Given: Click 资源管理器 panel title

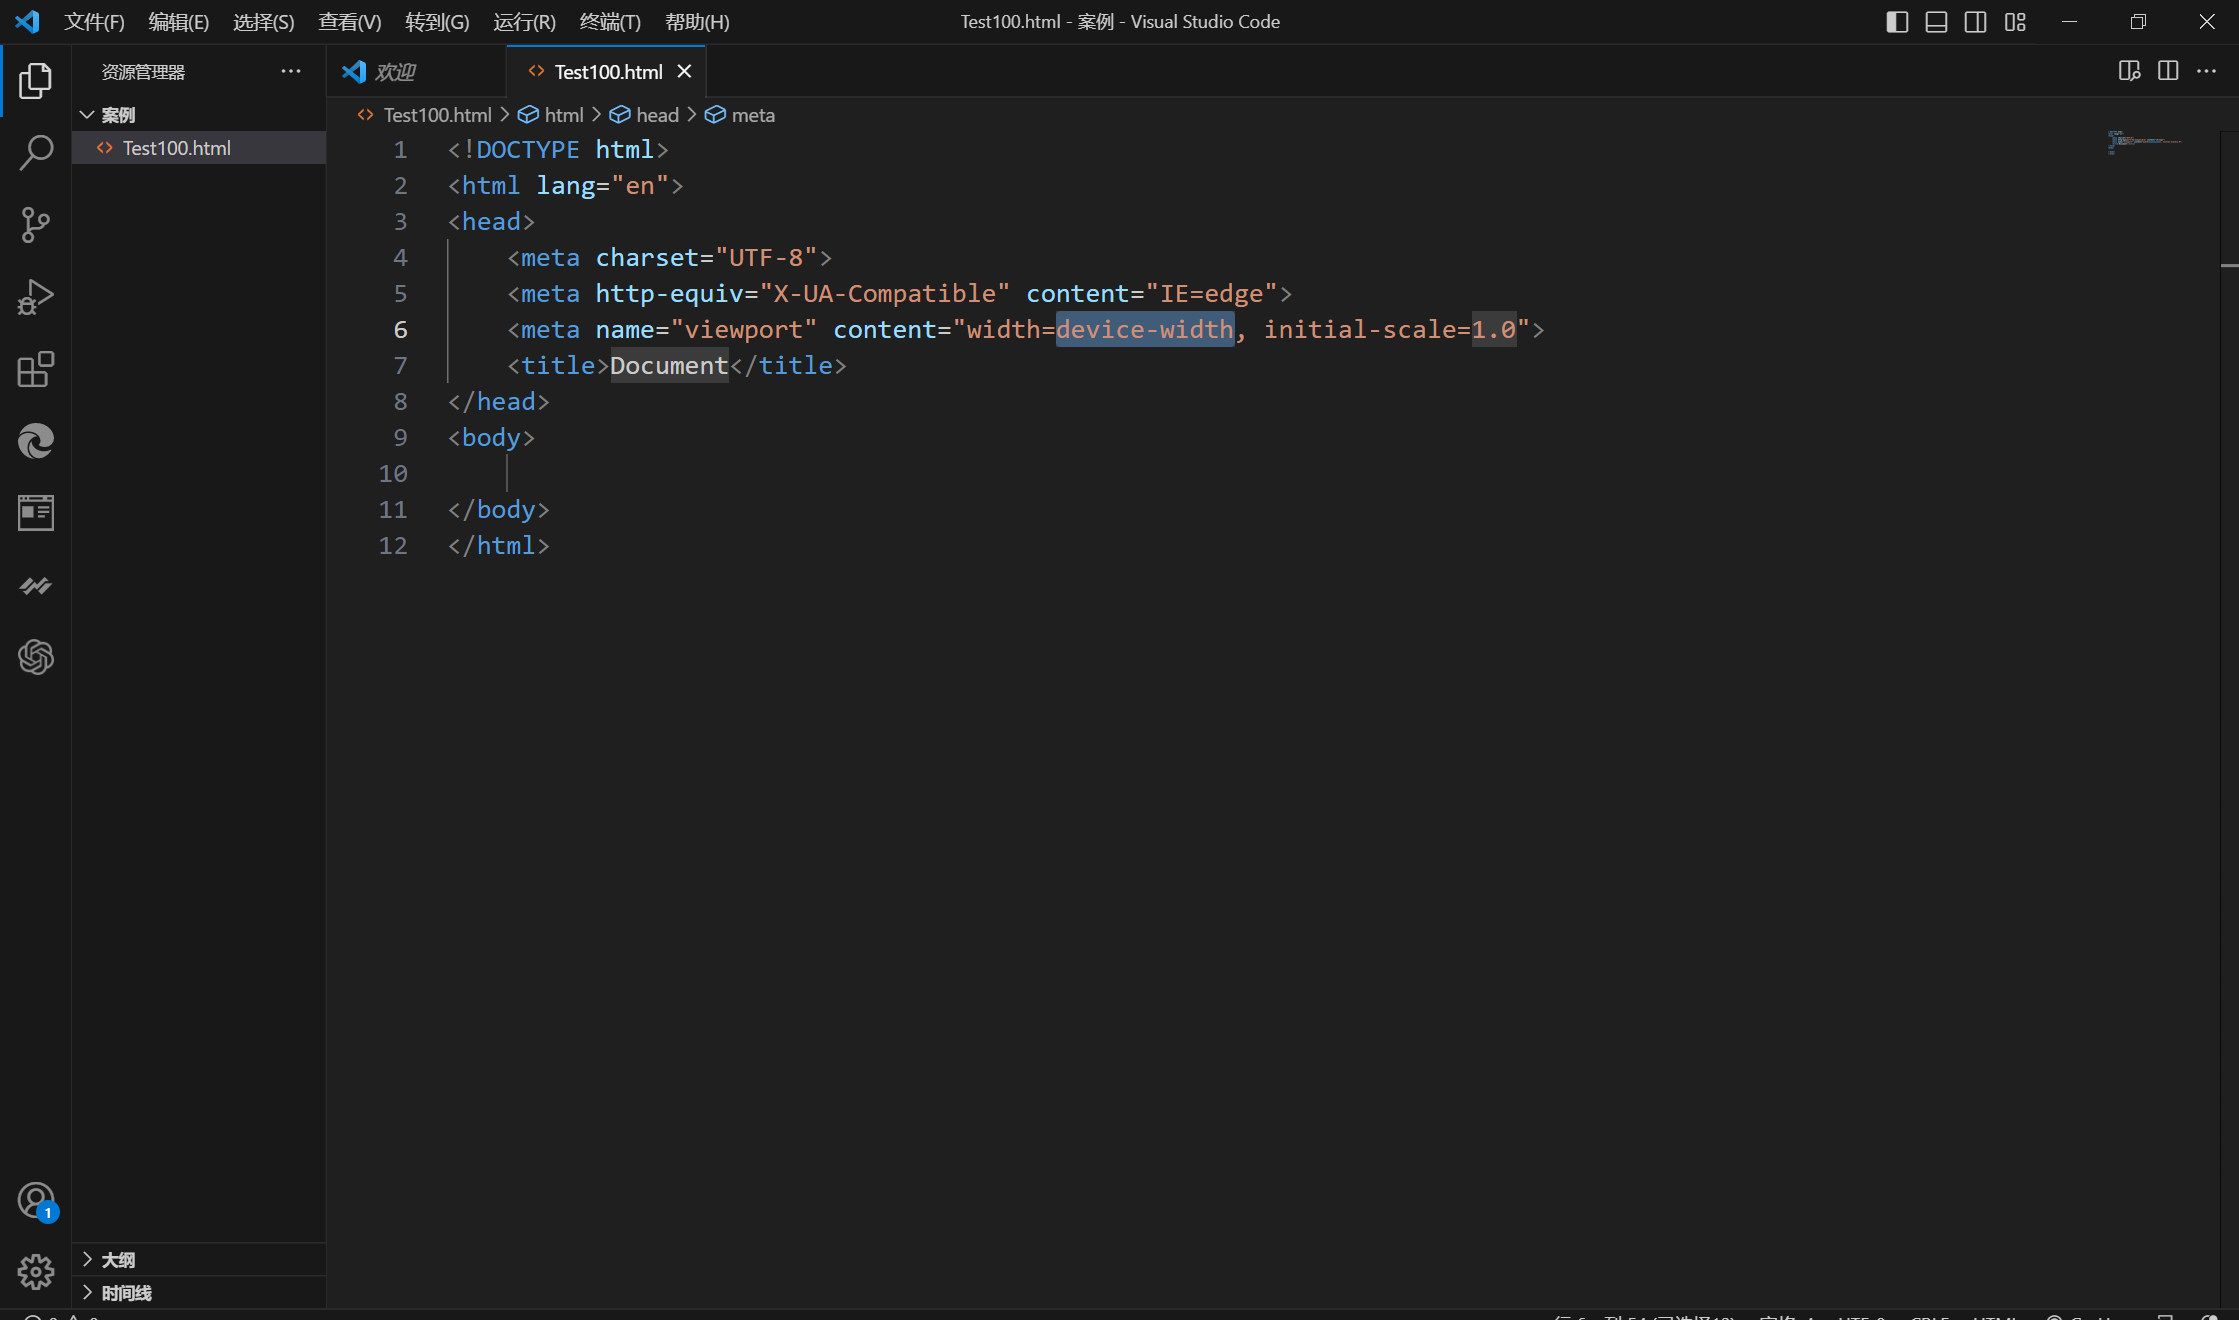Looking at the screenshot, I should (x=143, y=72).
